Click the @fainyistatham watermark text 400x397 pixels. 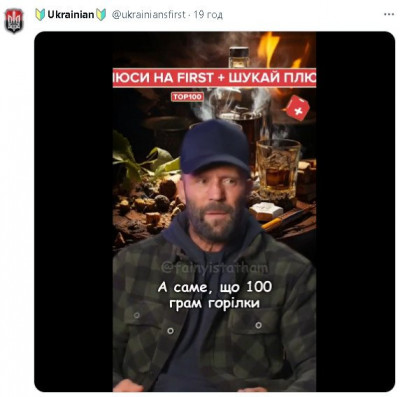[214, 268]
